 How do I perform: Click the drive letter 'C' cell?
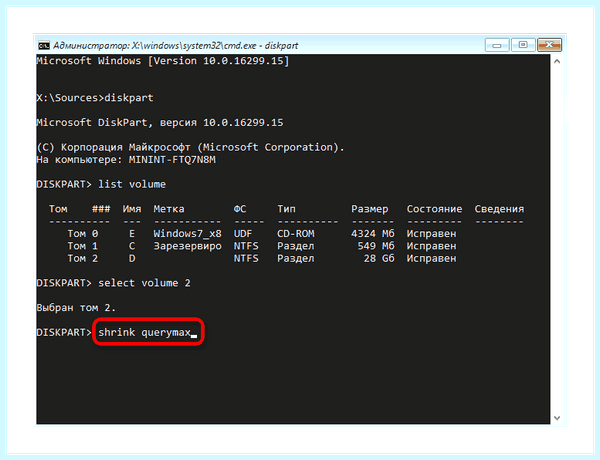(x=132, y=246)
